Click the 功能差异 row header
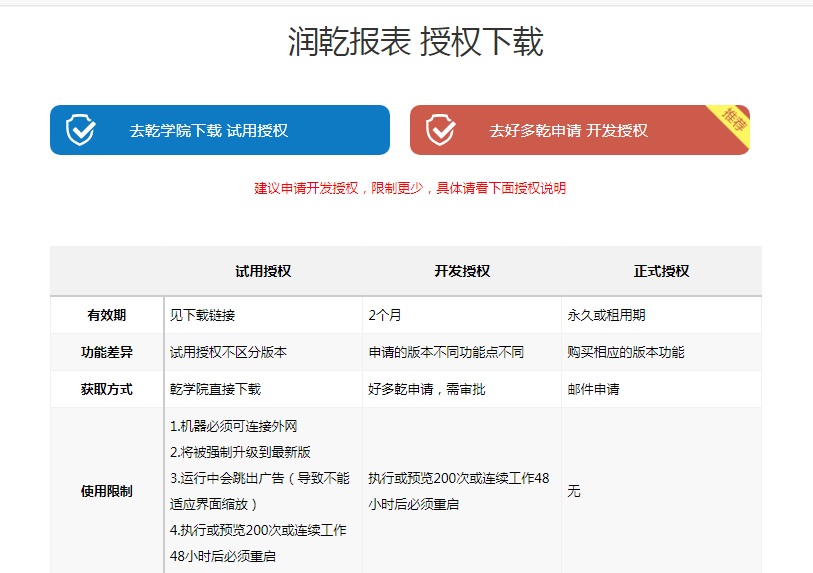 pyautogui.click(x=107, y=352)
